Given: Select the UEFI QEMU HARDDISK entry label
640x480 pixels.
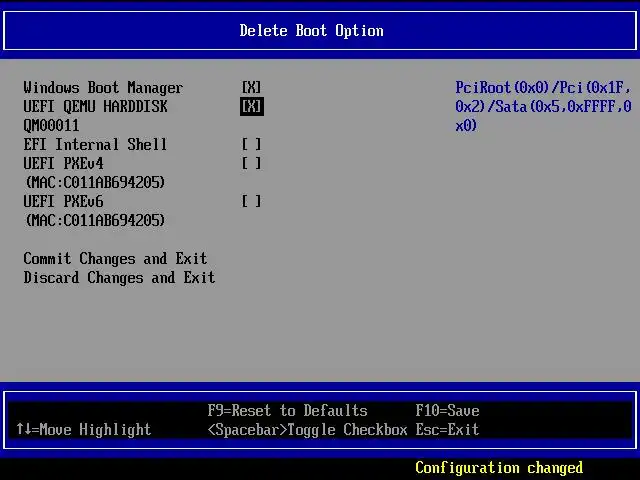Looking at the screenshot, I should [95, 107].
